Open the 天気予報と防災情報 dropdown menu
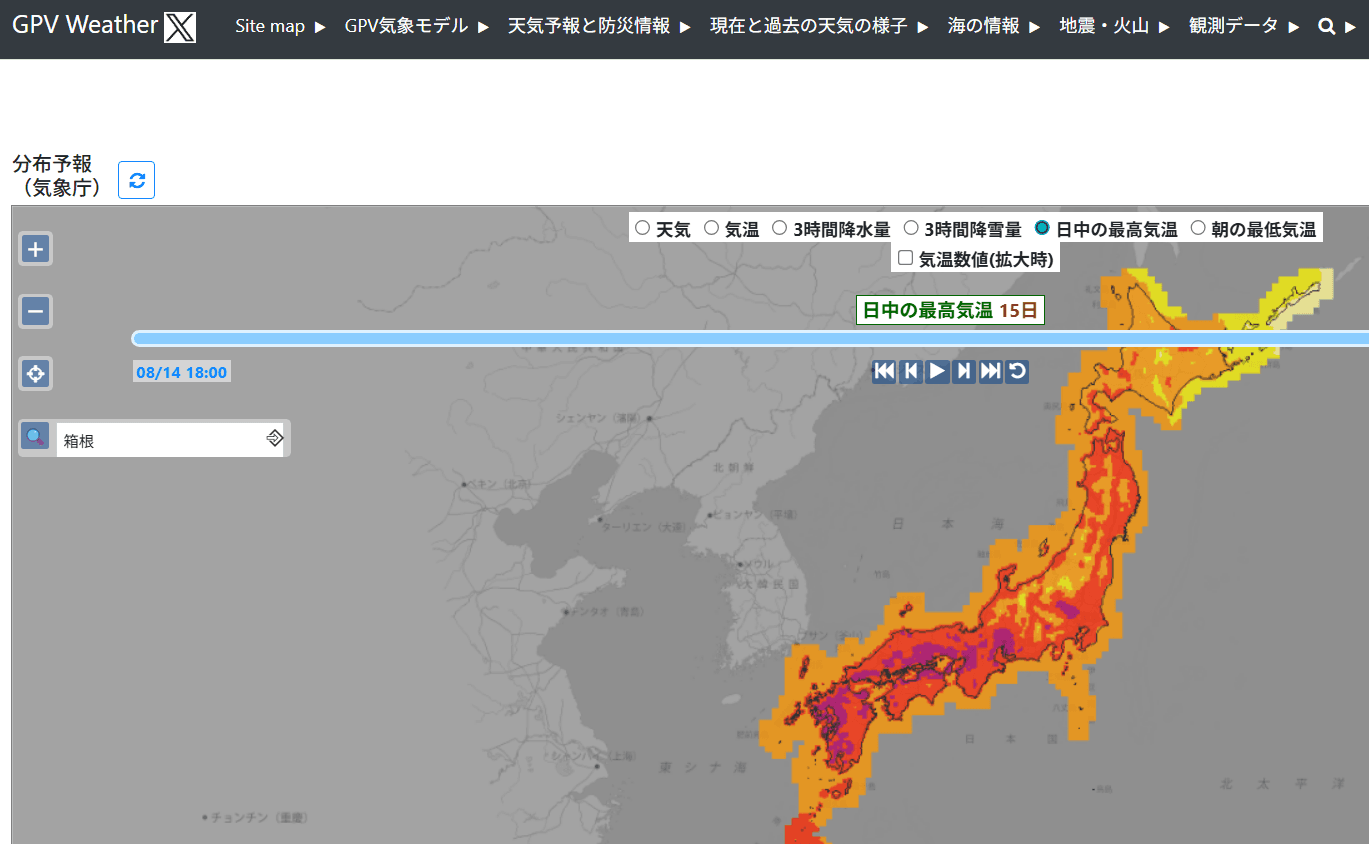Viewport: 1369px width, 844px height. [x=599, y=27]
